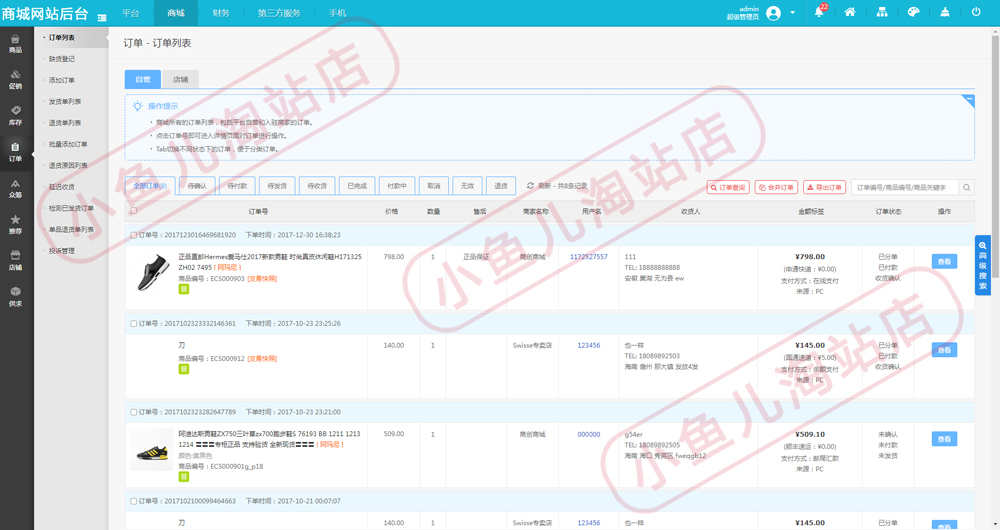Check the order 2017102323332146361 checkbox
Image resolution: width=1000 pixels, height=530 pixels.
pyautogui.click(x=133, y=323)
